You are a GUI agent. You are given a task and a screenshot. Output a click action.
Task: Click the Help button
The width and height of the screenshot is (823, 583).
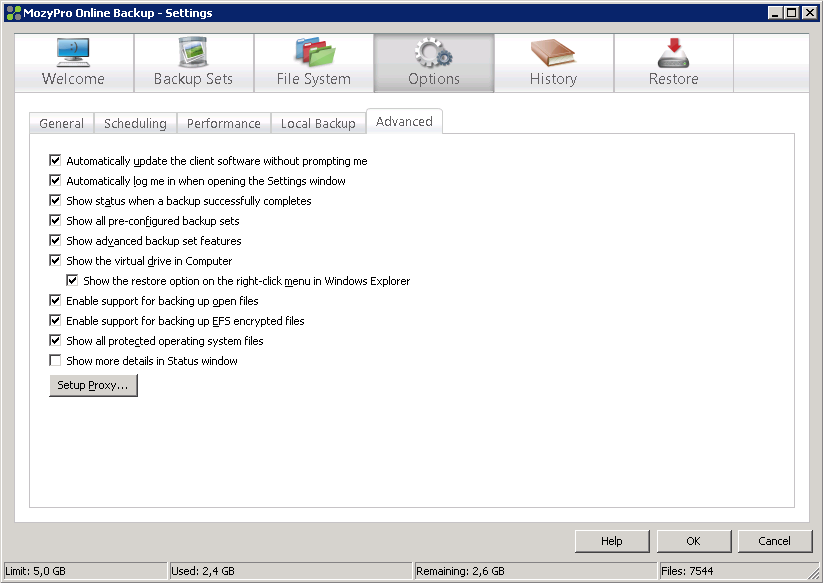coord(612,541)
